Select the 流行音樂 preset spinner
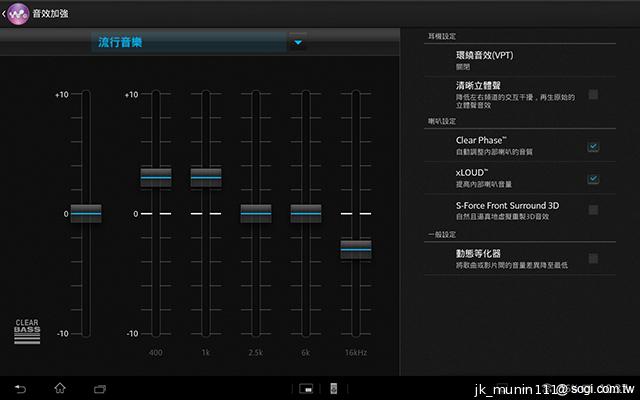640x400 pixels. [189, 42]
